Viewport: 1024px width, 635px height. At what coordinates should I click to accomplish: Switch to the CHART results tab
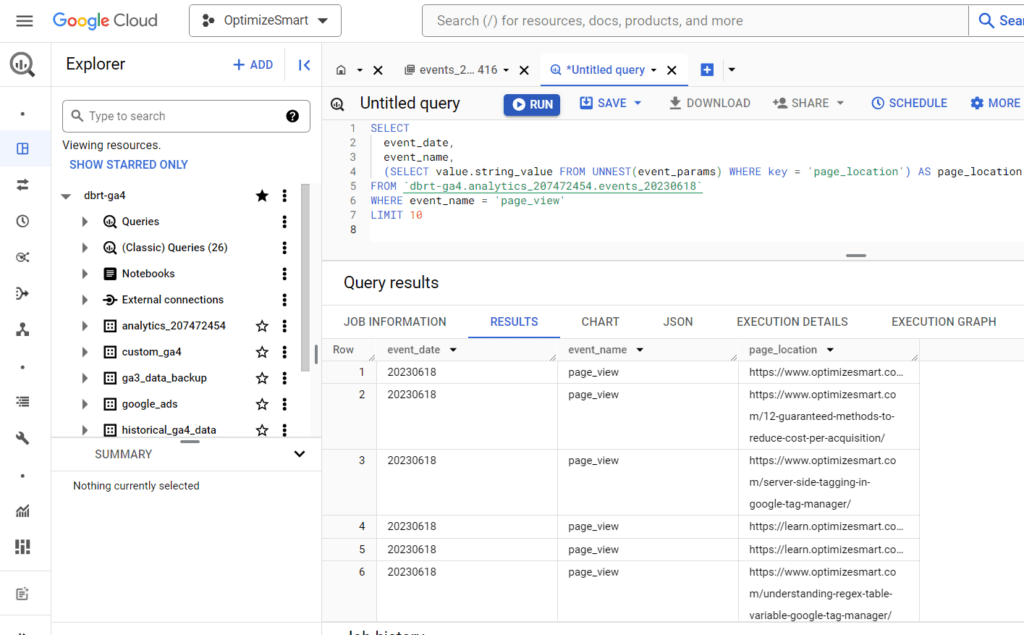(600, 321)
